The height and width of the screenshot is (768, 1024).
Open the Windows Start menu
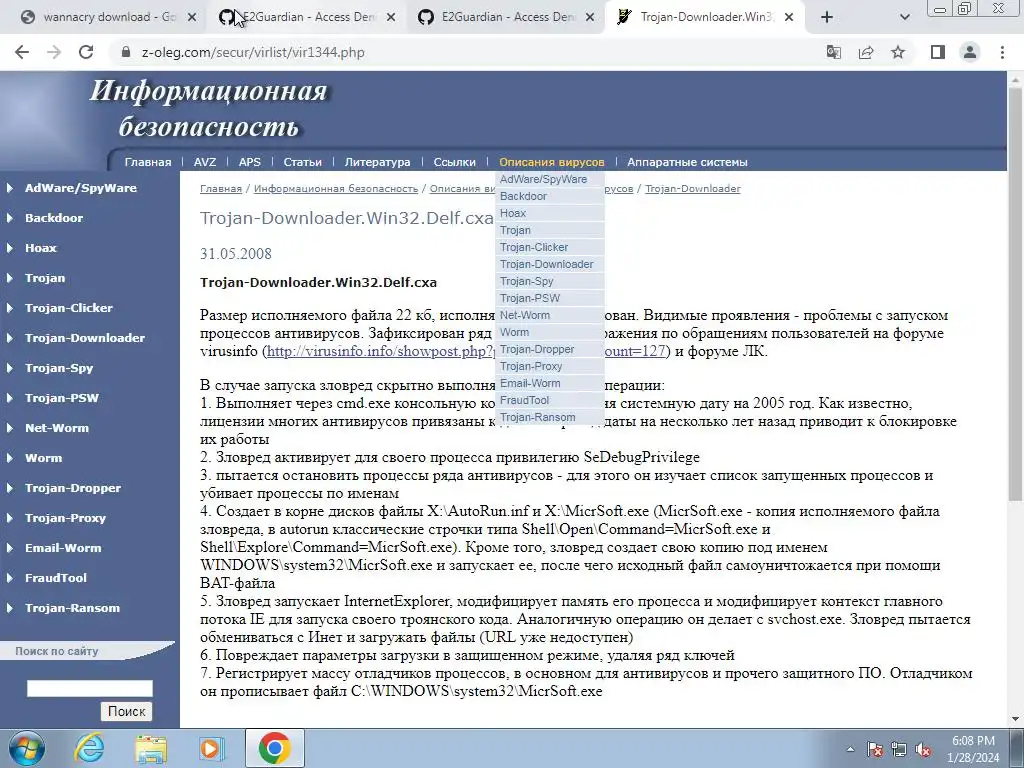tap(27, 748)
